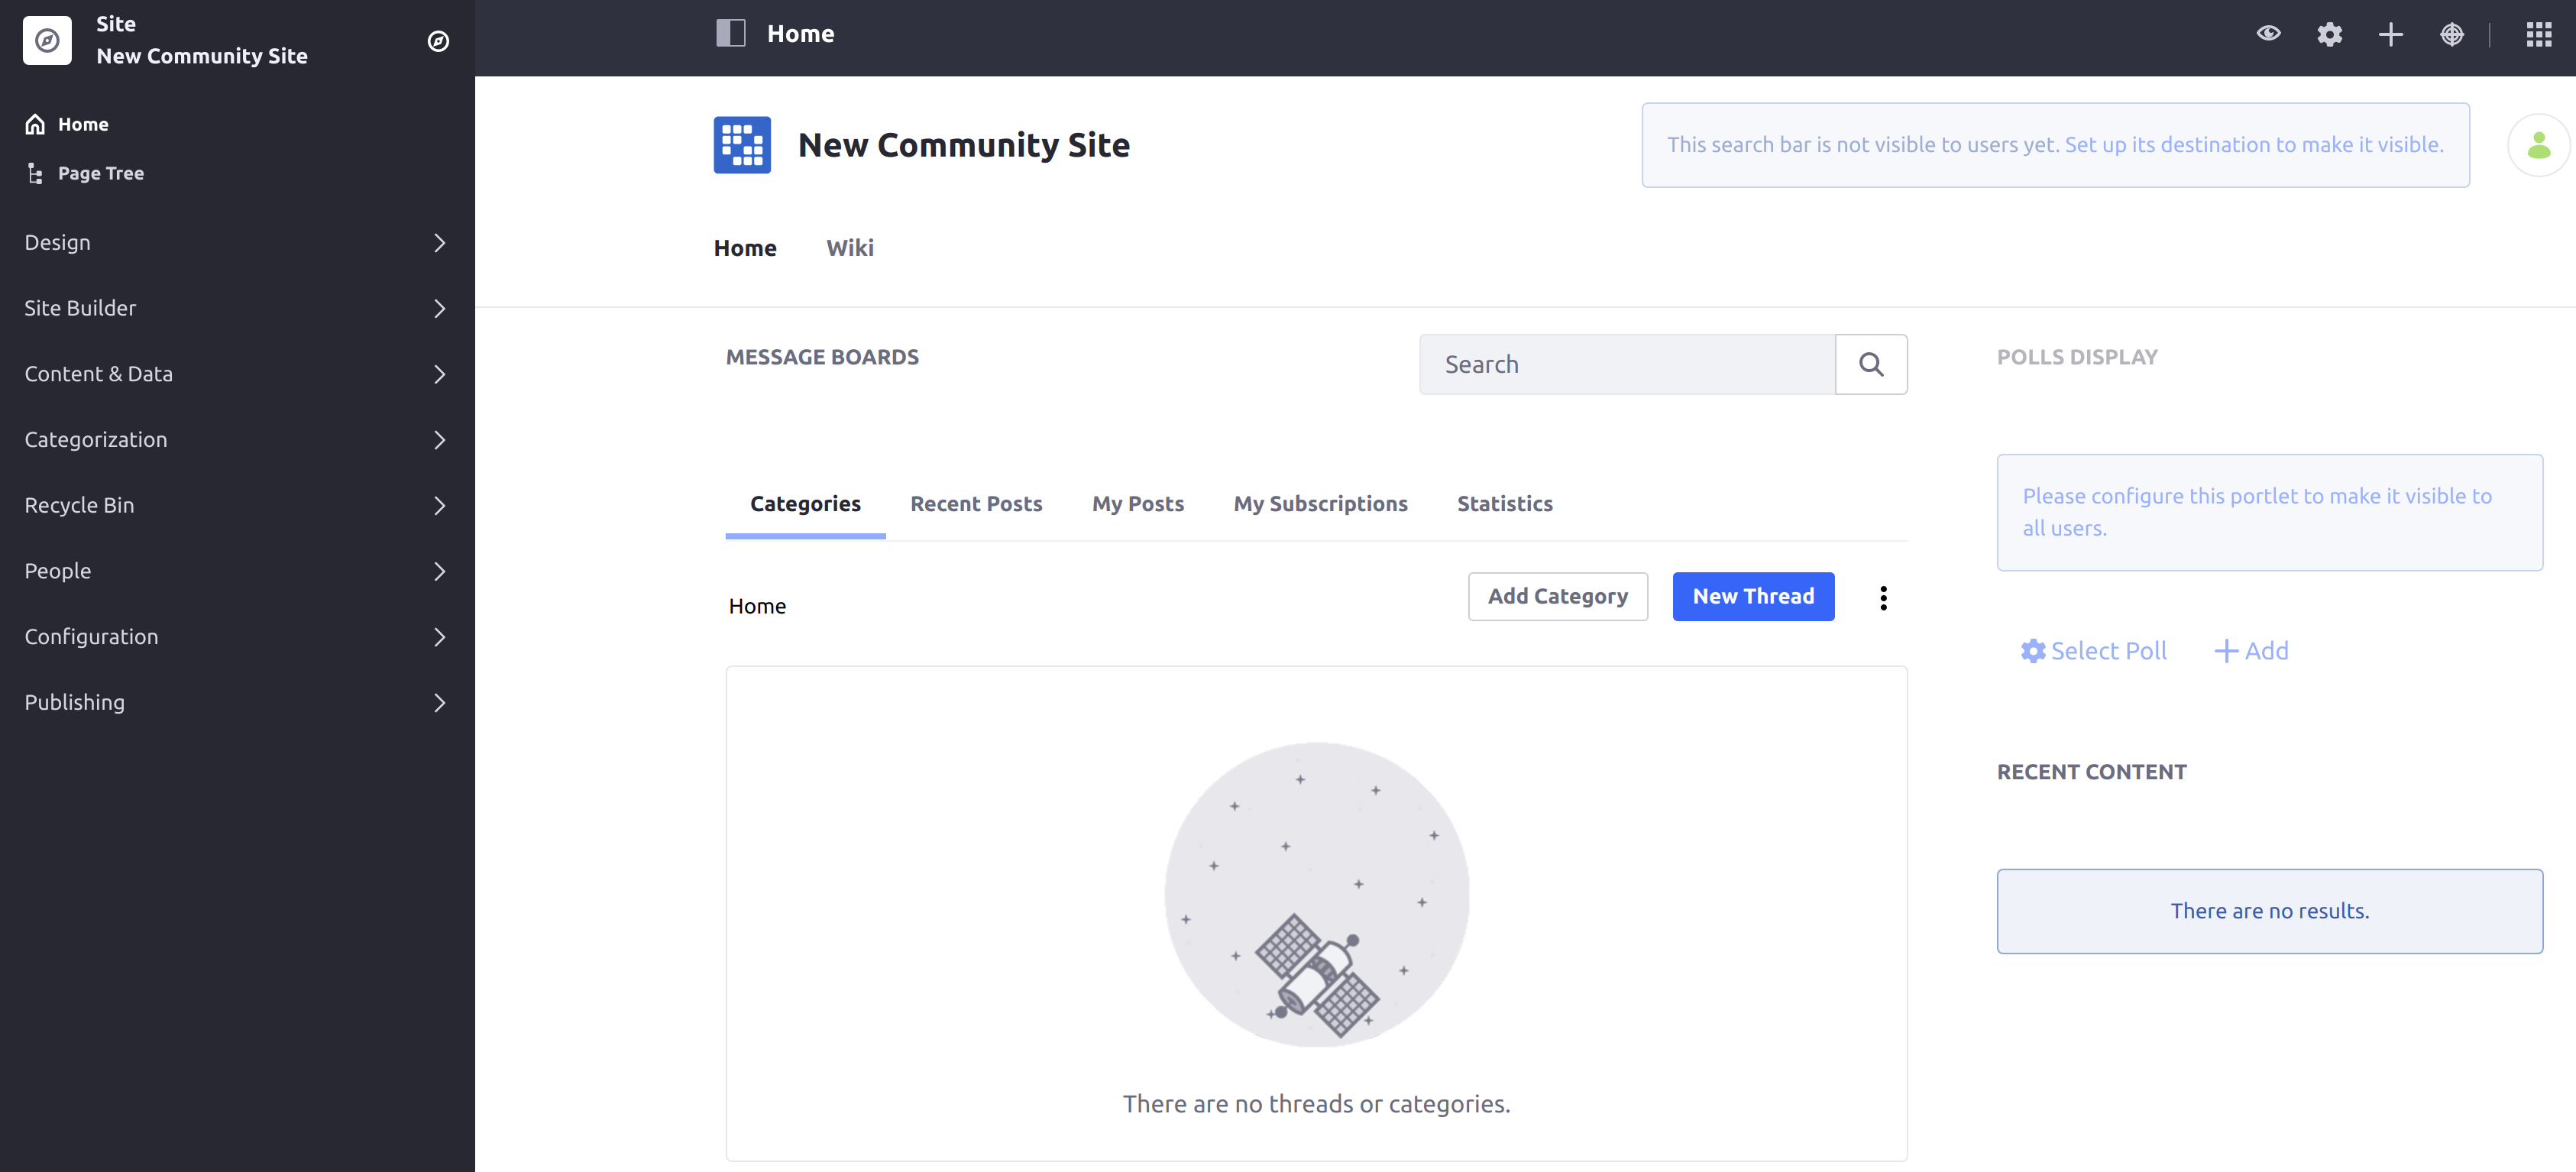This screenshot has width=2576, height=1172.
Task: Click the New Thread button
Action: (x=1753, y=595)
